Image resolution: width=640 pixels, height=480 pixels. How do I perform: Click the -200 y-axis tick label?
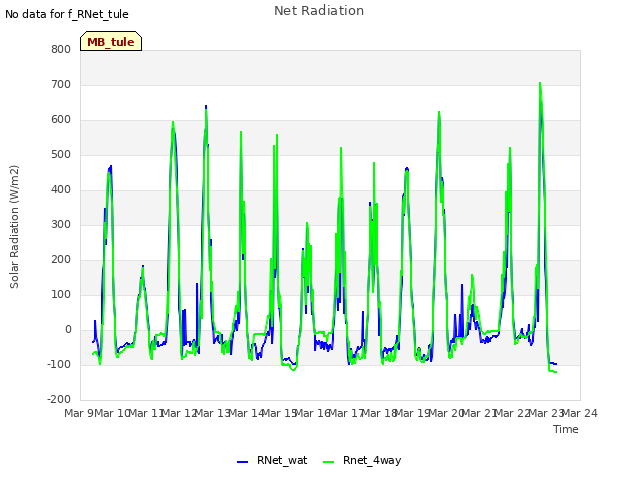tap(59, 400)
